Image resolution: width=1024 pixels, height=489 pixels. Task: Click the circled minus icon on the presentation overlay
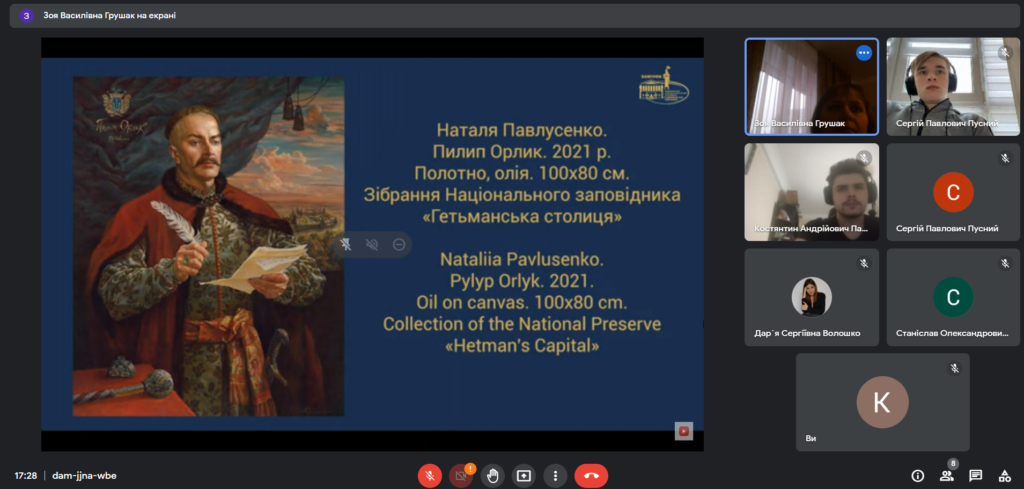pos(398,244)
